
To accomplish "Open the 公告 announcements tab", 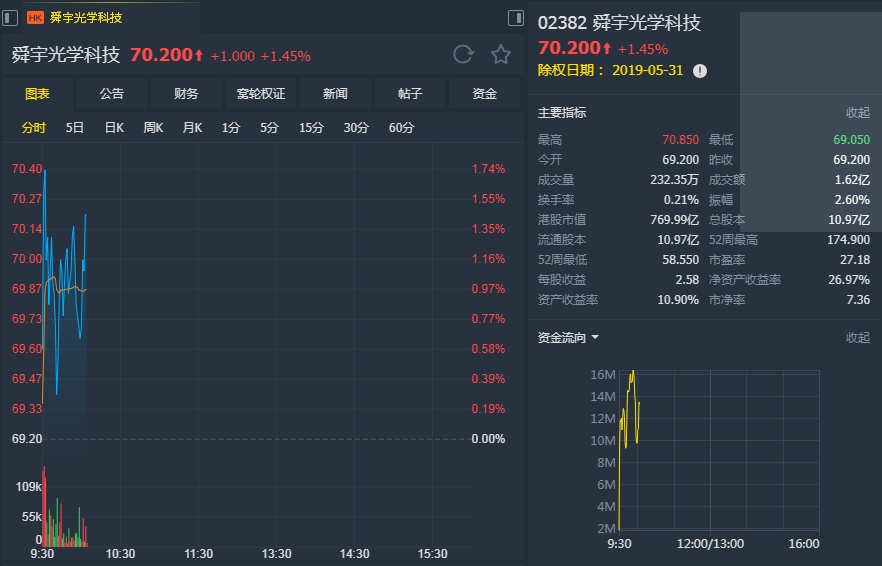I will tap(112, 94).
